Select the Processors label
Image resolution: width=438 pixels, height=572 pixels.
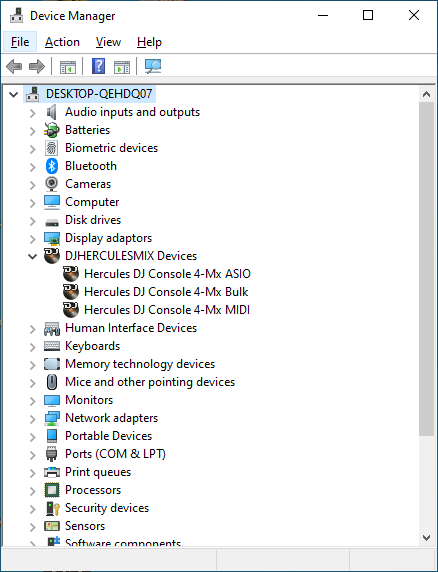click(x=93, y=490)
